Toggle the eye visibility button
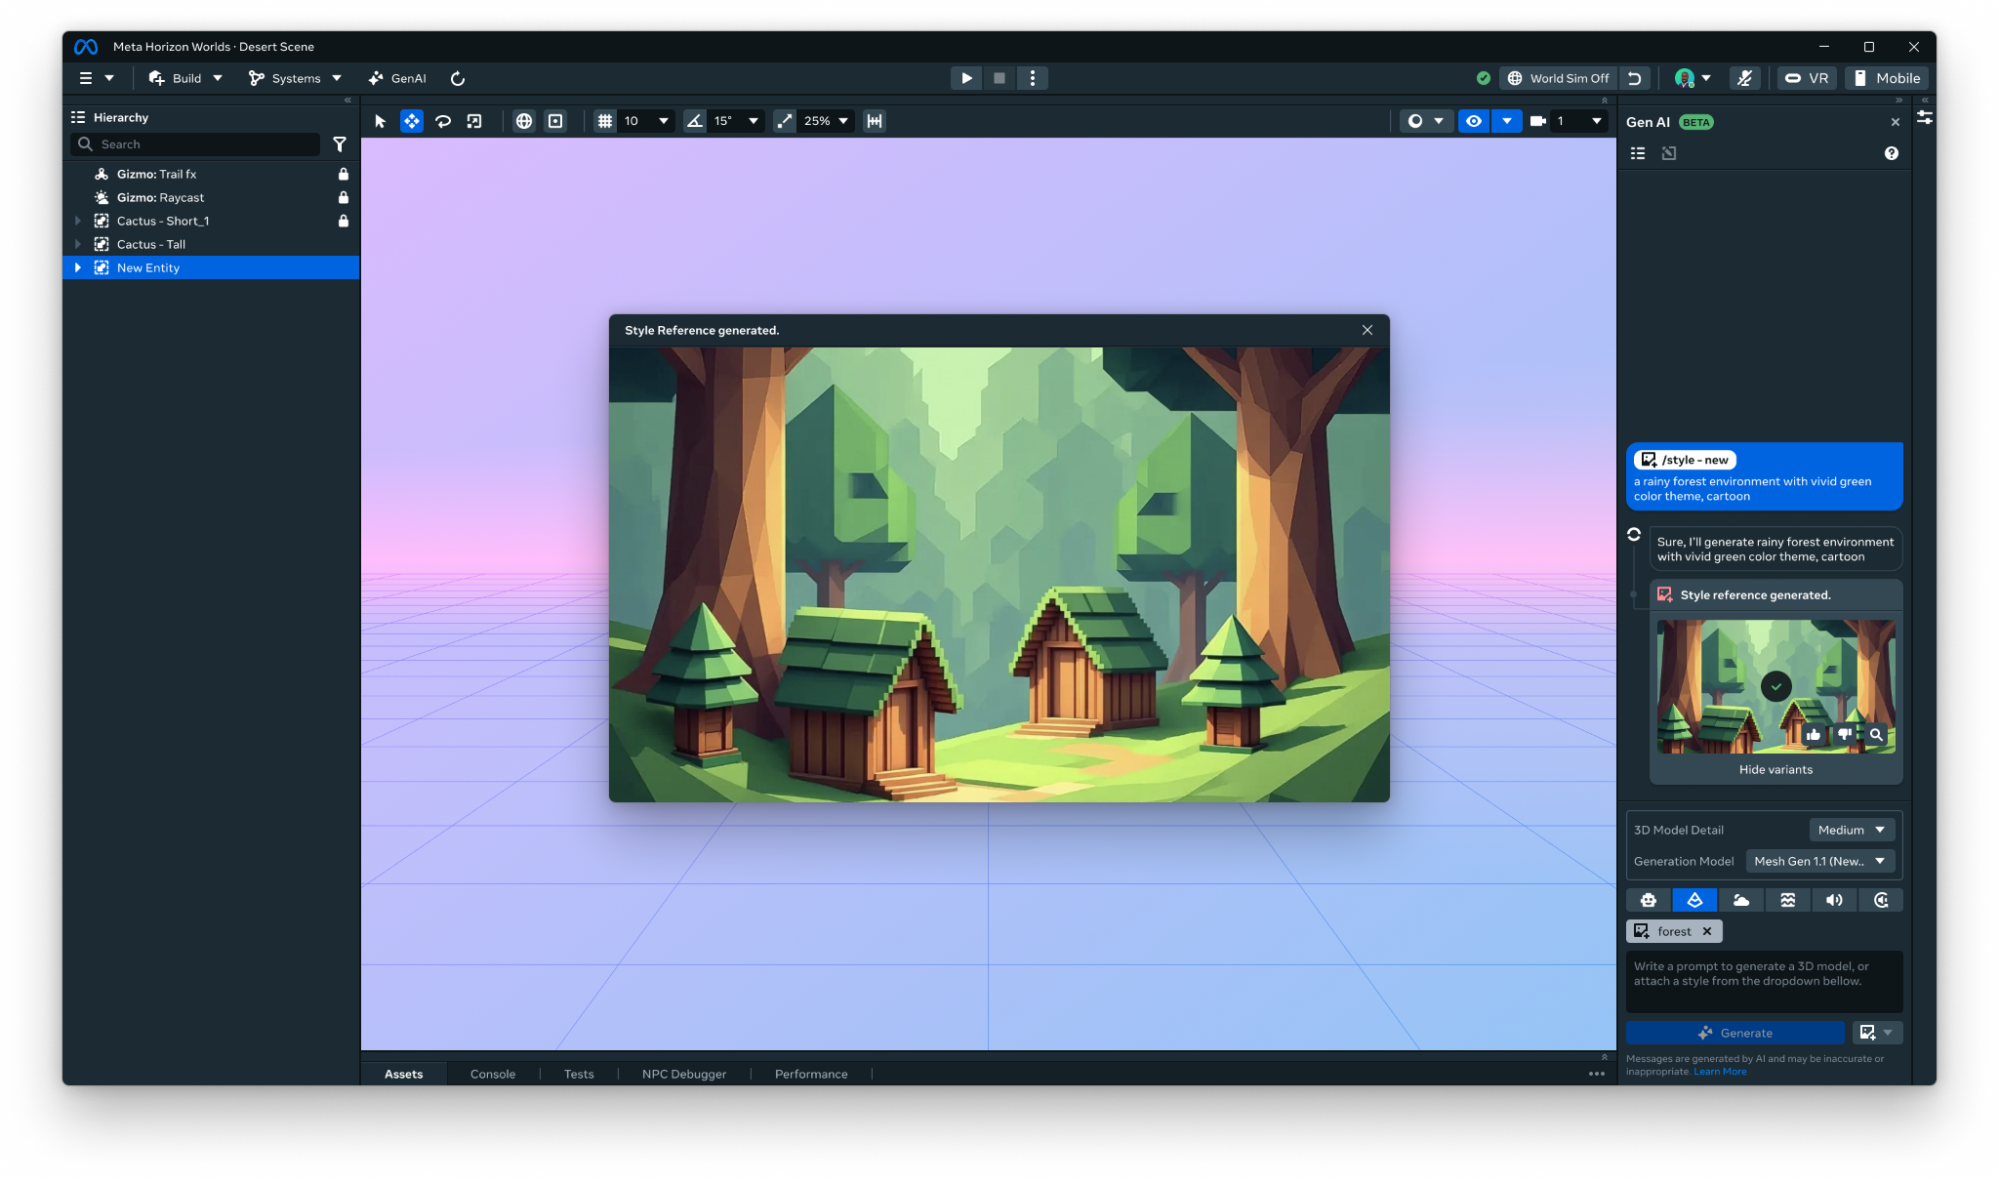1999x1180 pixels. (x=1474, y=121)
